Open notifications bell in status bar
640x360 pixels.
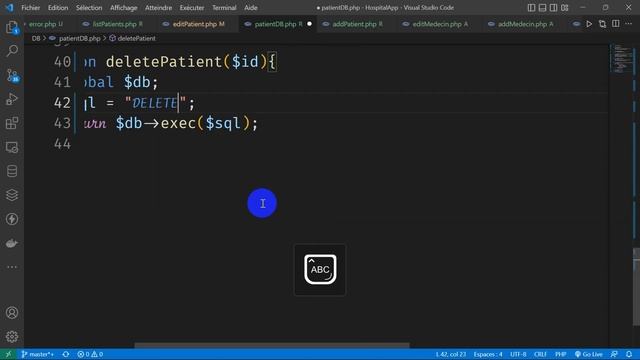coord(629,354)
